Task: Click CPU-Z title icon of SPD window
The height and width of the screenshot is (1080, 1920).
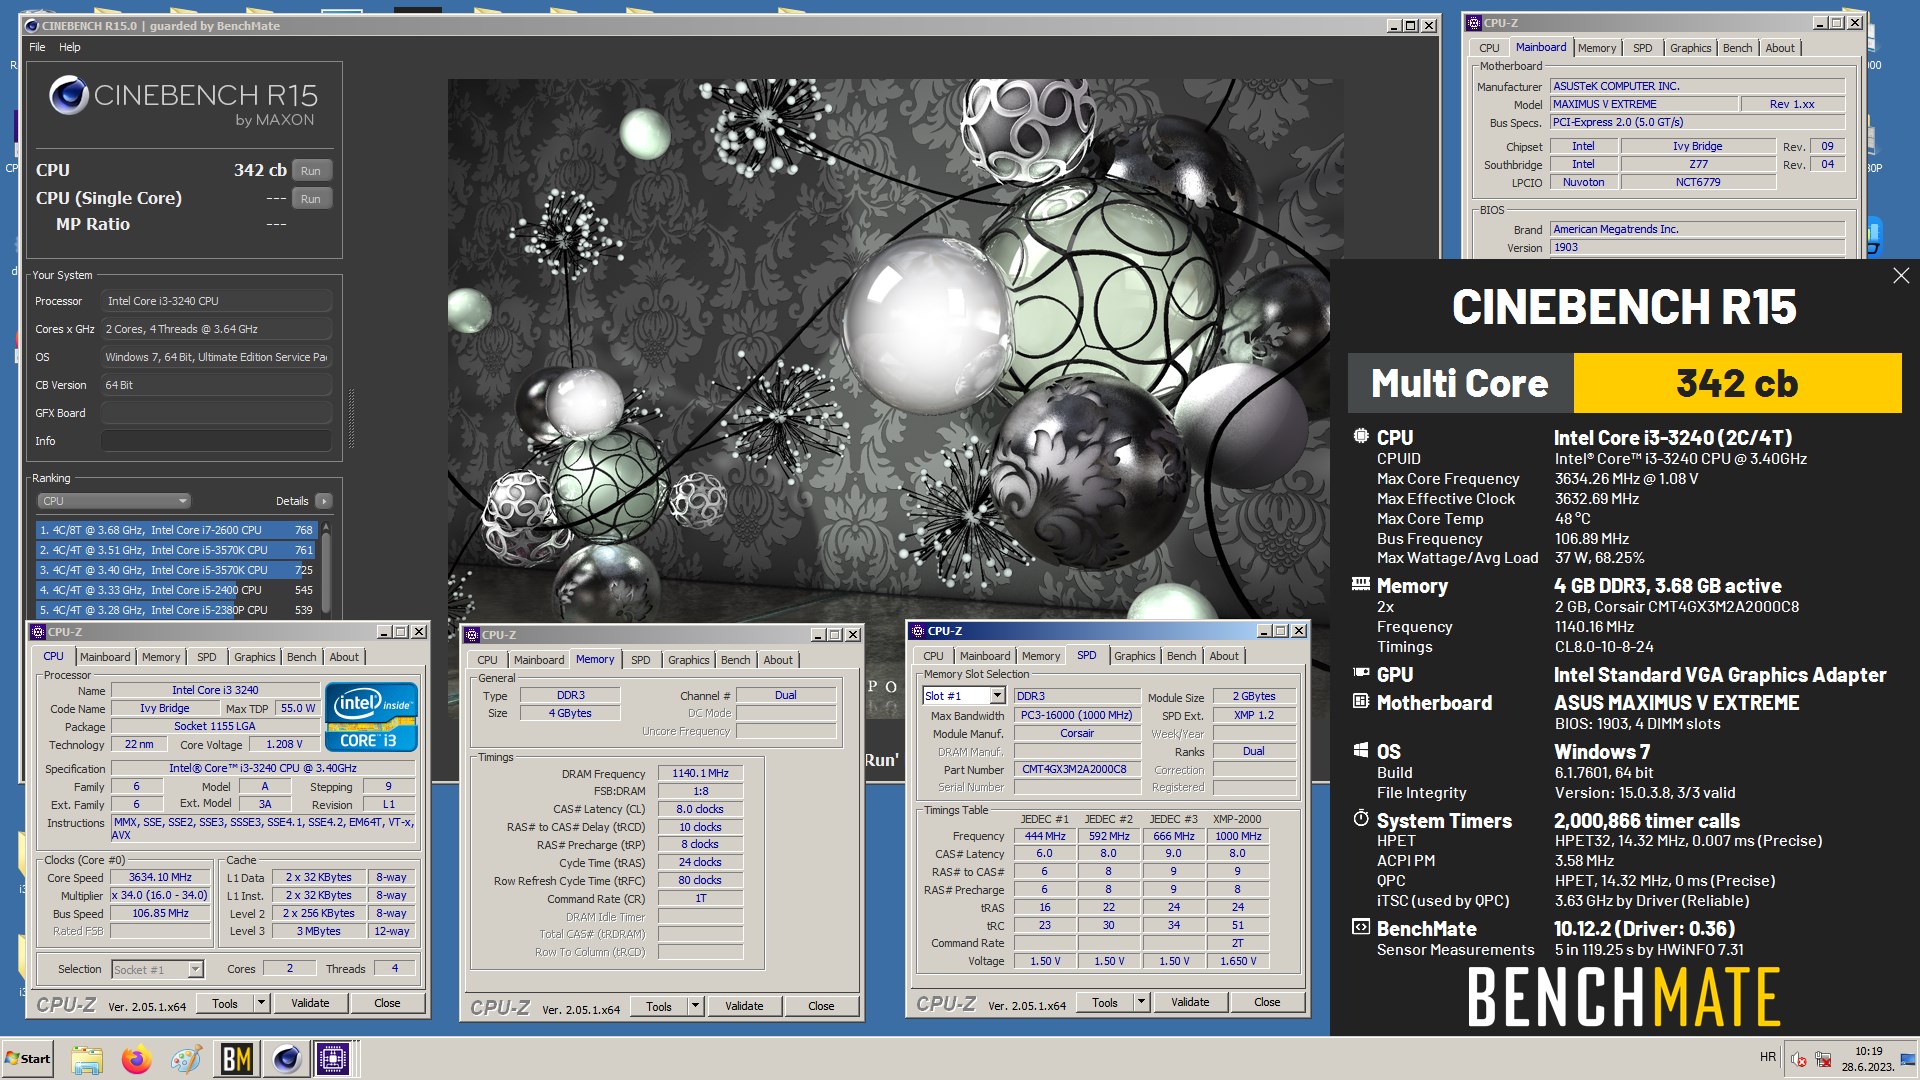Action: pyautogui.click(x=917, y=631)
